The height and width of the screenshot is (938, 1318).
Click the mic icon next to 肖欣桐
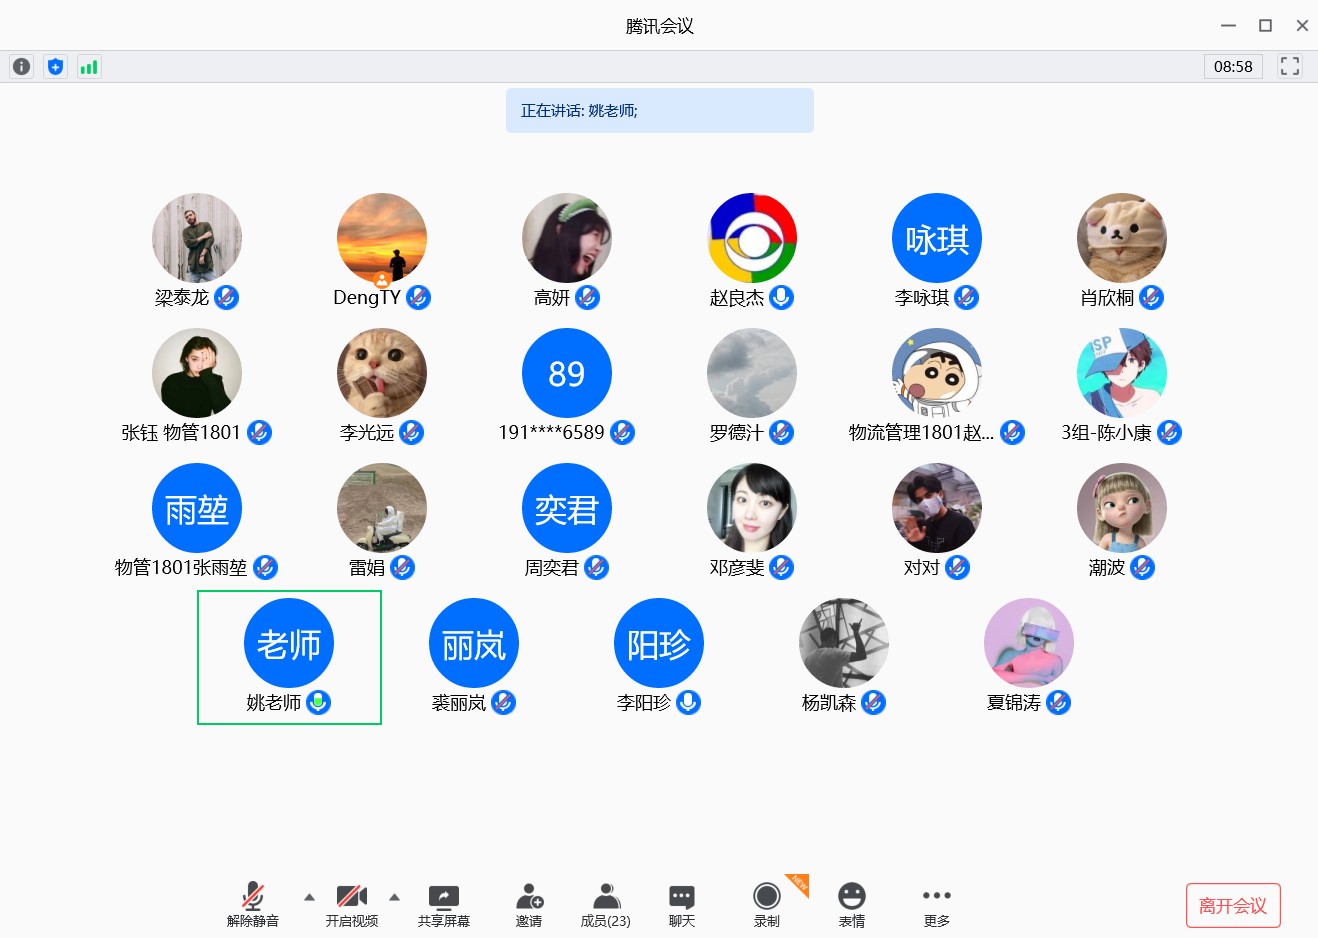(1152, 297)
